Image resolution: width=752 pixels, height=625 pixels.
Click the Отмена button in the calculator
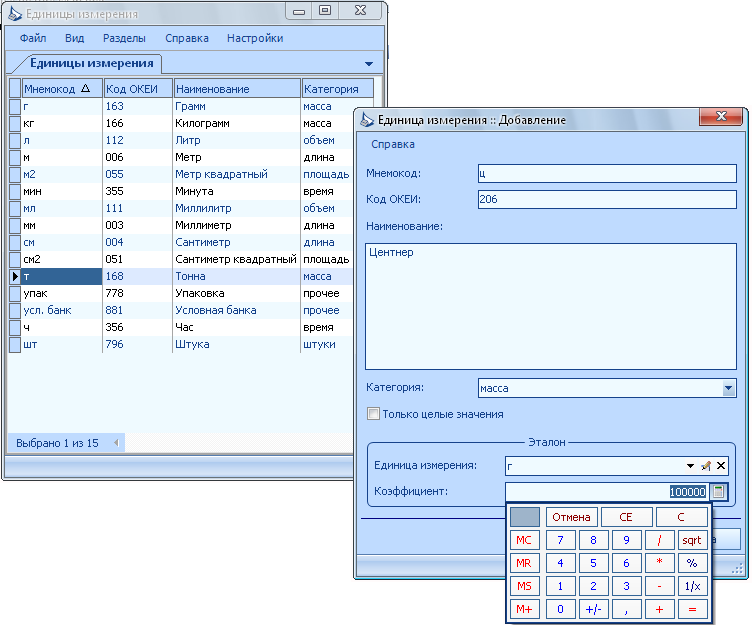pyautogui.click(x=571, y=517)
